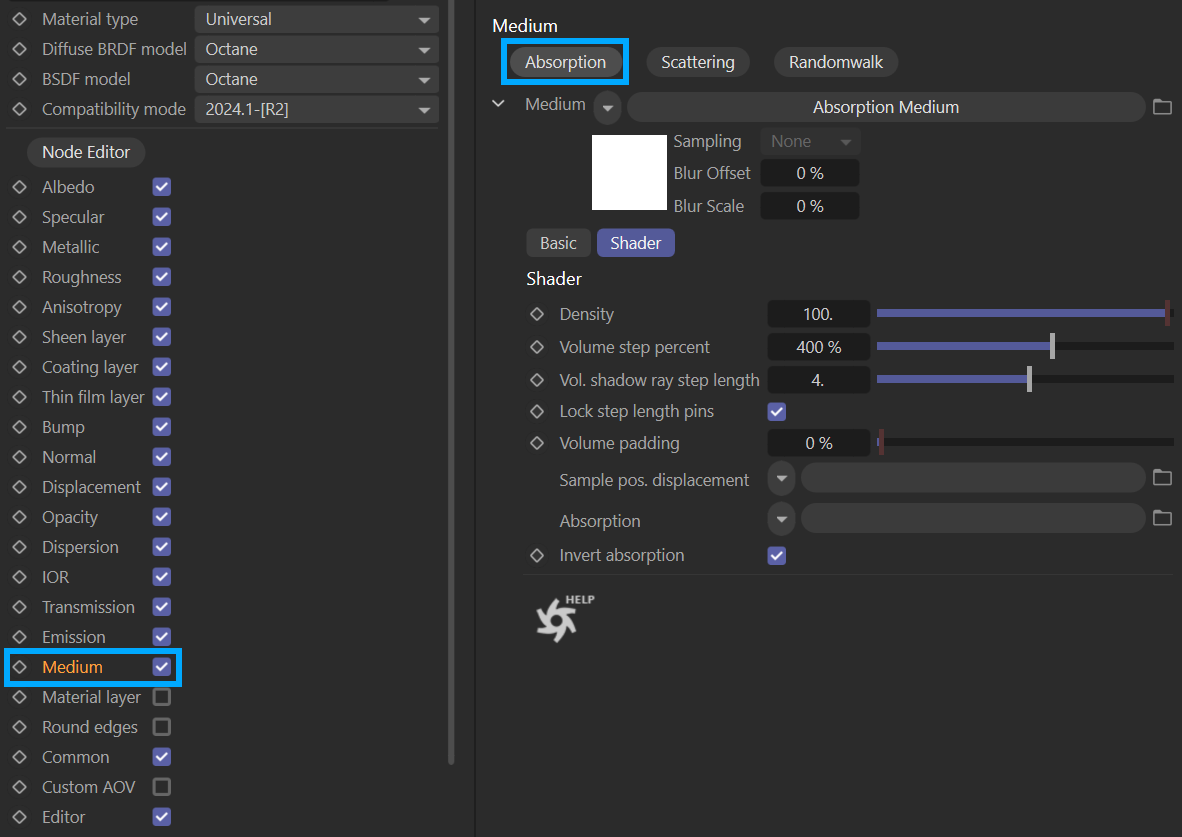This screenshot has width=1182, height=837.
Task: Click folder icon beside Absorption Medium
Action: click(x=1161, y=107)
